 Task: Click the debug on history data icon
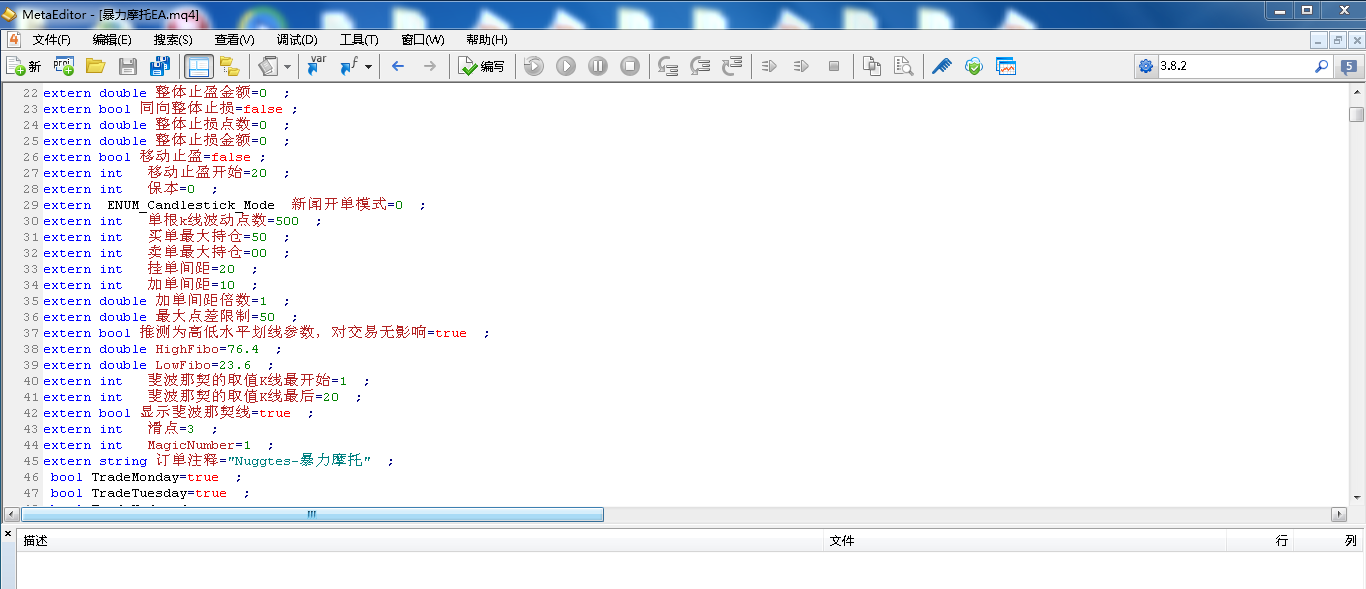[x=534, y=66]
